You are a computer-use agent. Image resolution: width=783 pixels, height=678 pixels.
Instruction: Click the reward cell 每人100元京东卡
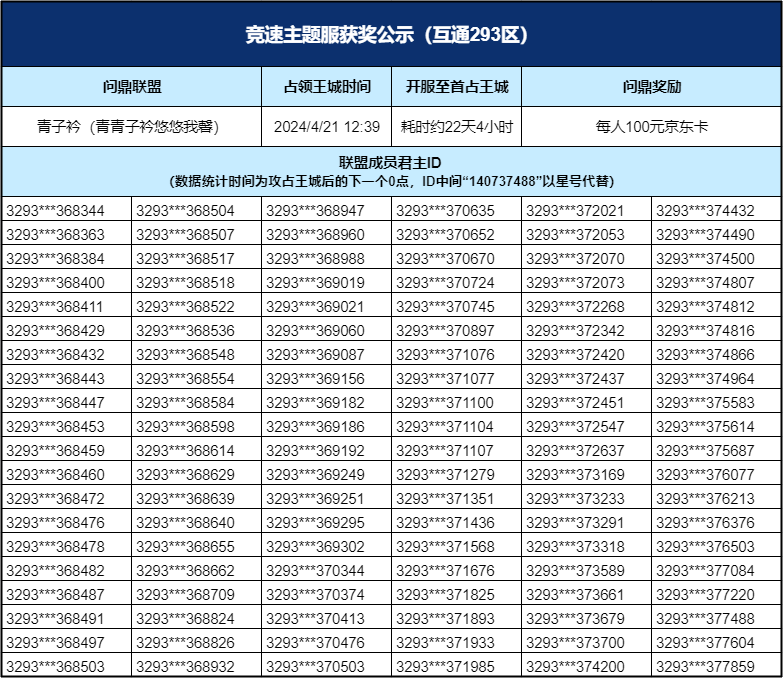[651, 127]
